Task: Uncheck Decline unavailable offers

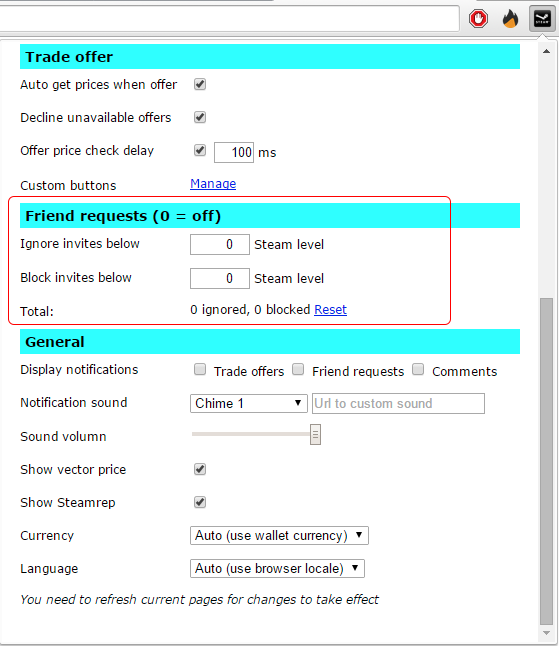Action: pyautogui.click(x=200, y=117)
